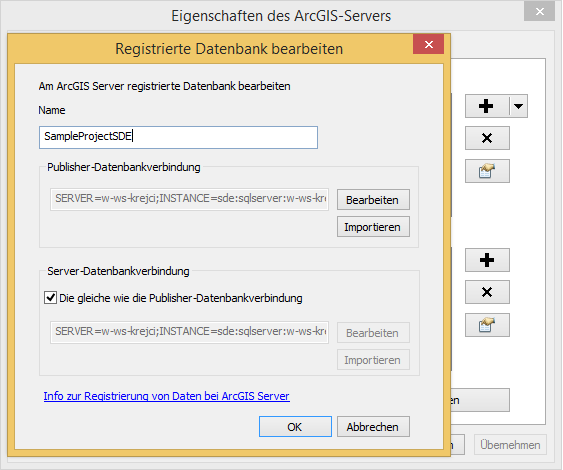This screenshot has width=563, height=470.
Task: Click Importieren for the Publisher-Datenbankverbindung
Action: click(373, 227)
